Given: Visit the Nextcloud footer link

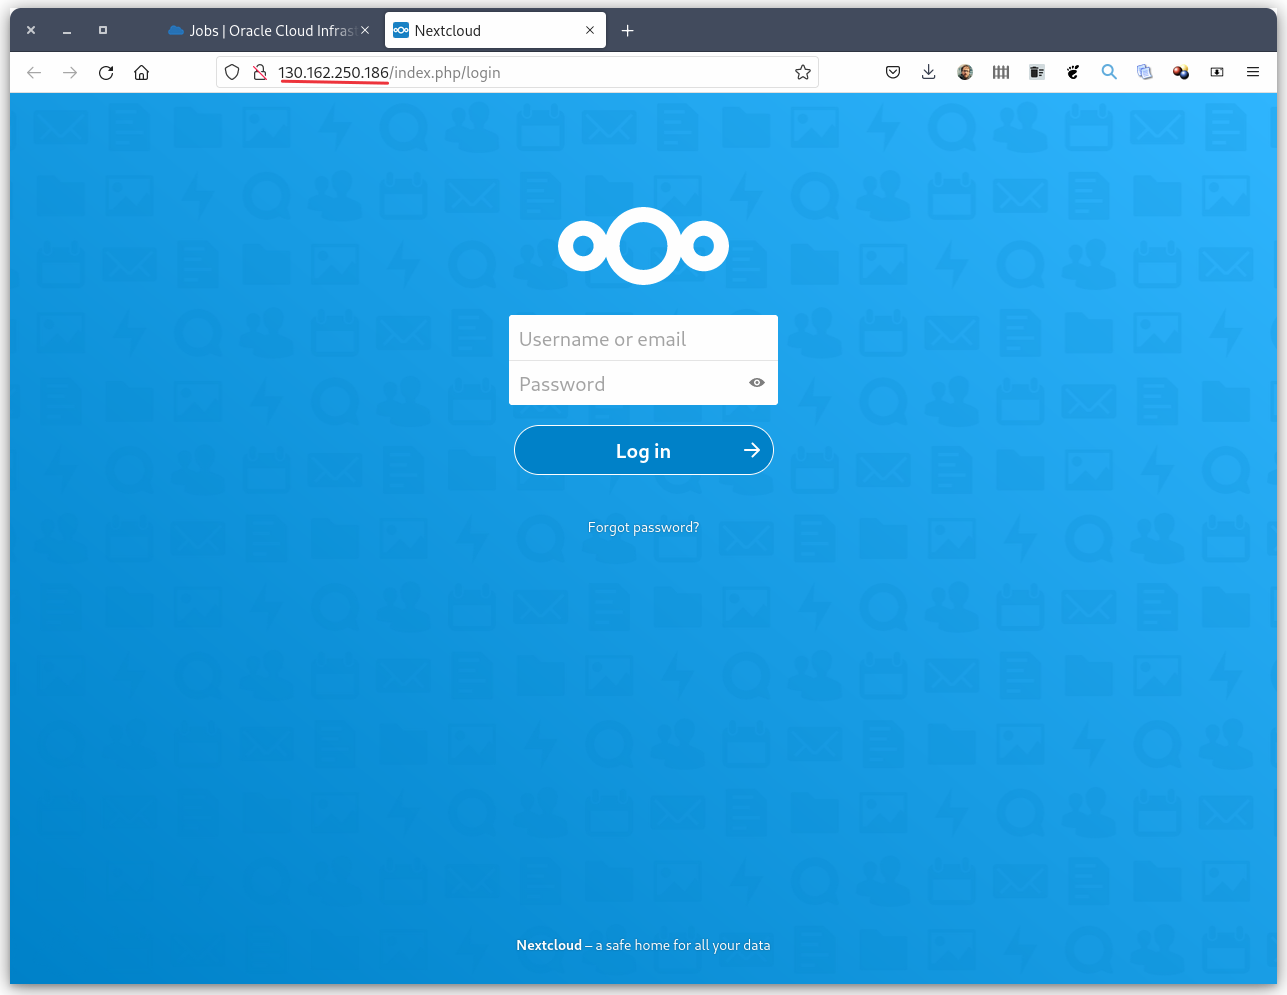Looking at the screenshot, I should pyautogui.click(x=549, y=945).
